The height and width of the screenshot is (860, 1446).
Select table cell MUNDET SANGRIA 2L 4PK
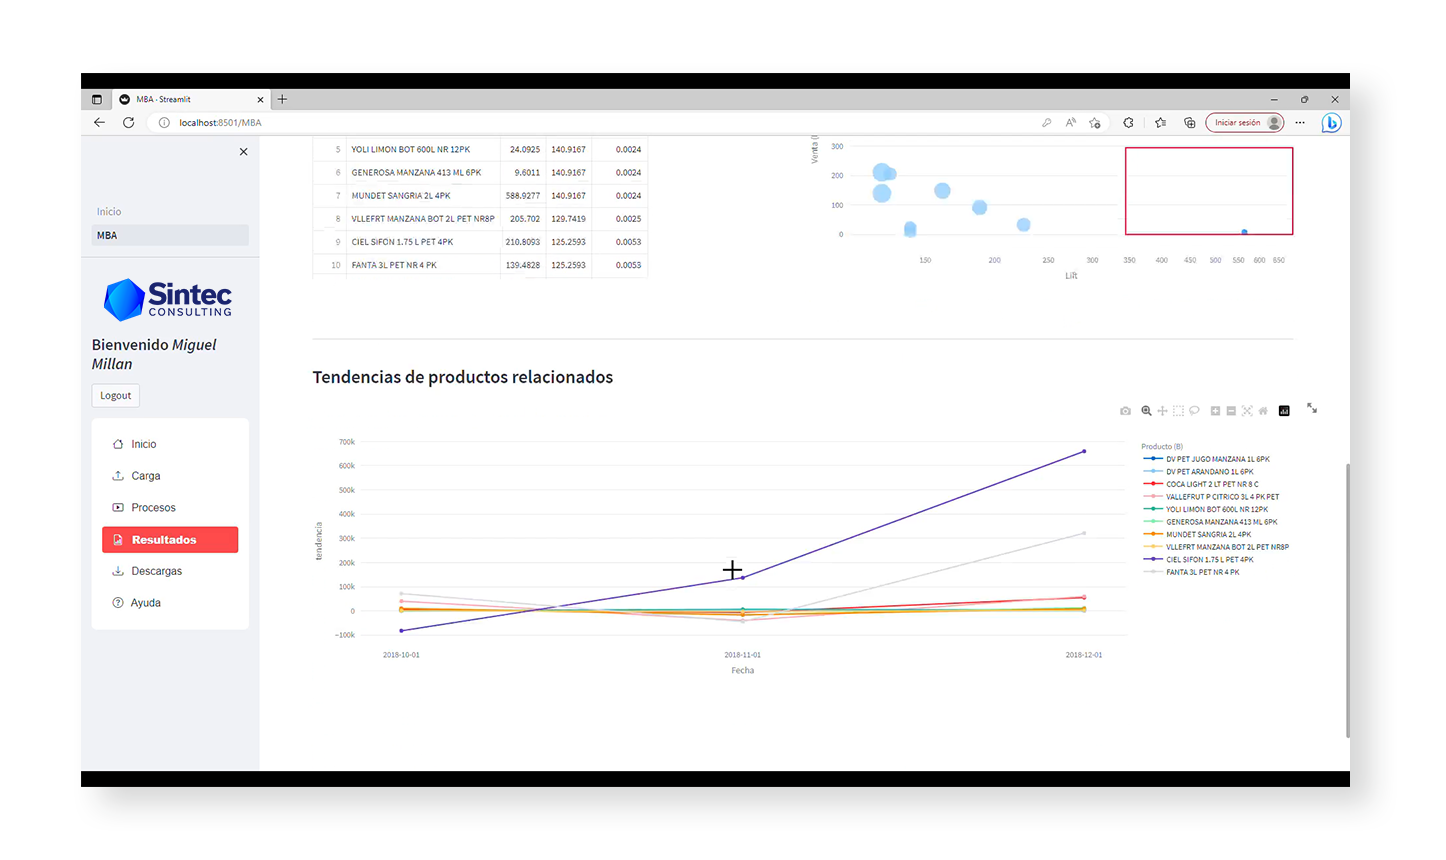424,195
